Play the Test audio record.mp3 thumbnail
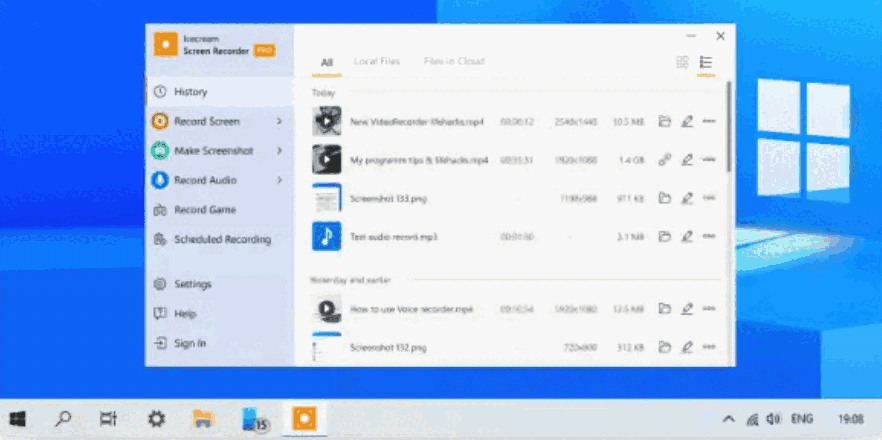The image size is (882, 440). pyautogui.click(x=327, y=236)
